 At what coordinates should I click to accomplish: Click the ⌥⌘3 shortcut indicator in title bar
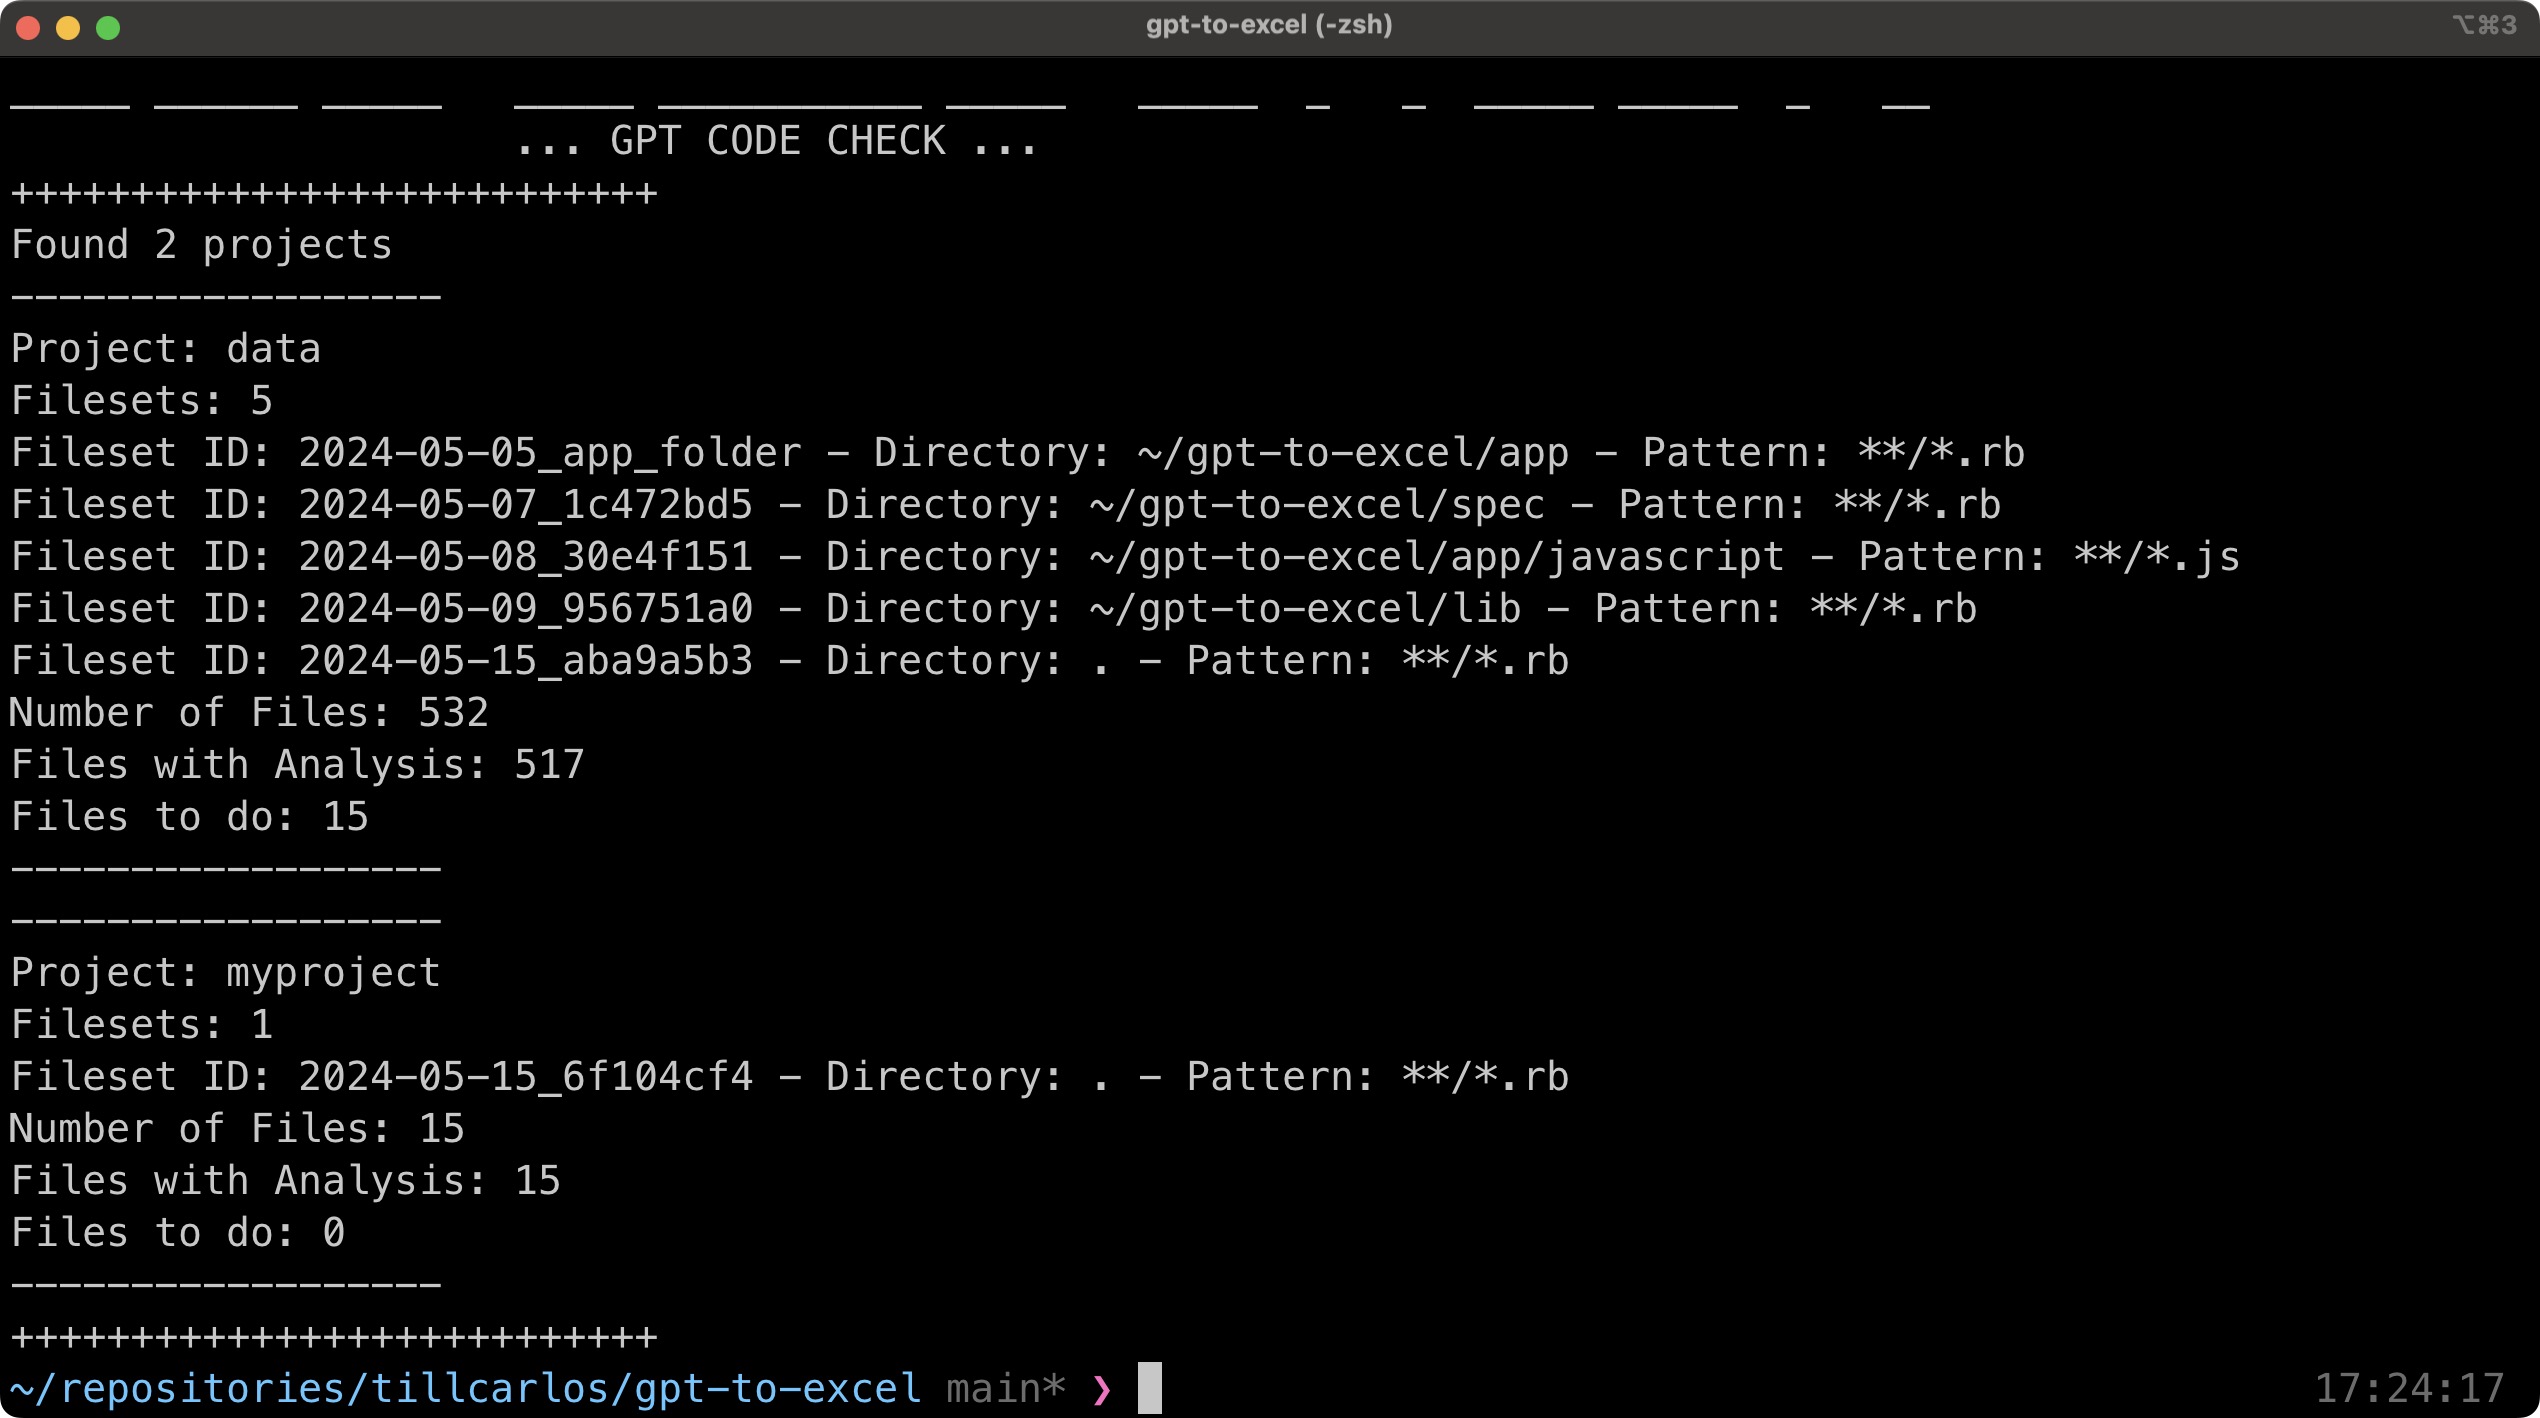click(2484, 25)
